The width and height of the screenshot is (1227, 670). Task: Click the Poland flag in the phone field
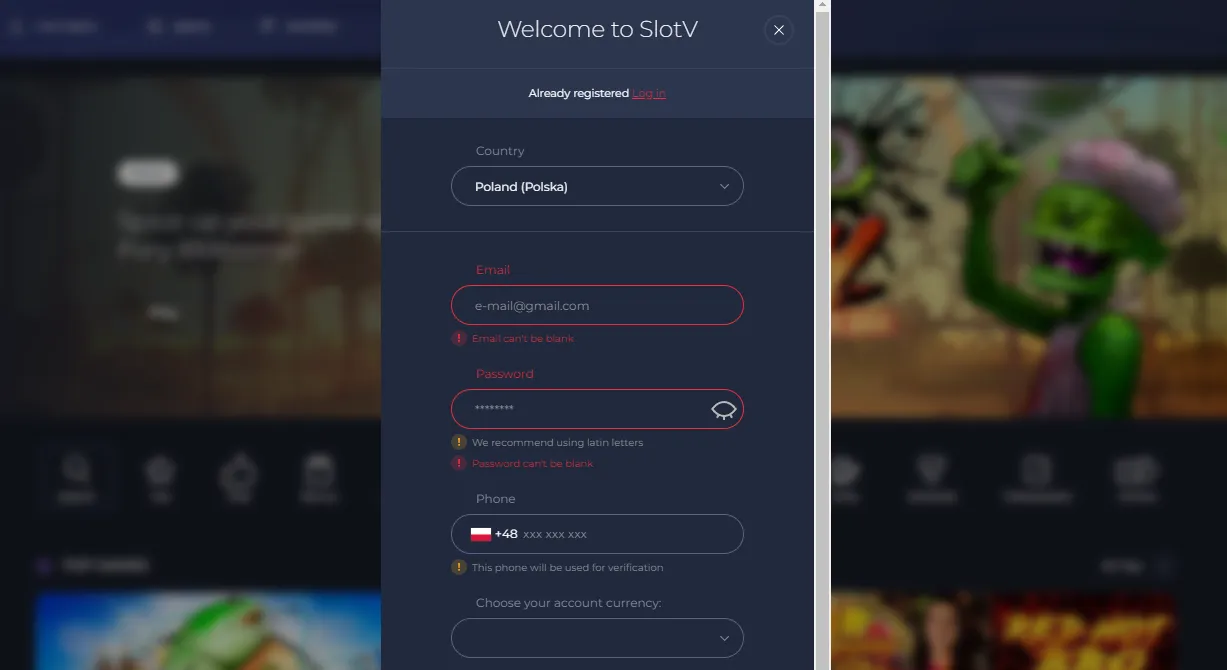pyautogui.click(x=481, y=534)
